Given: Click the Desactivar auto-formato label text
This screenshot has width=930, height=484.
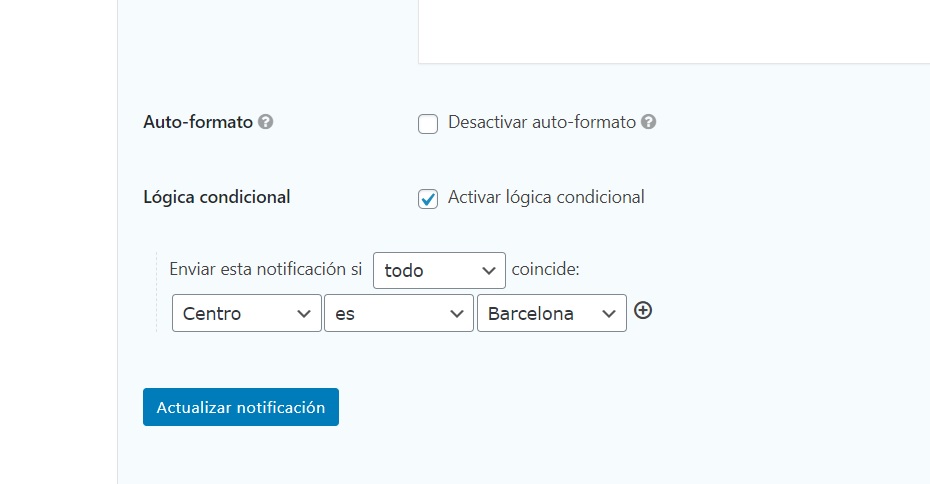Looking at the screenshot, I should click(542, 122).
